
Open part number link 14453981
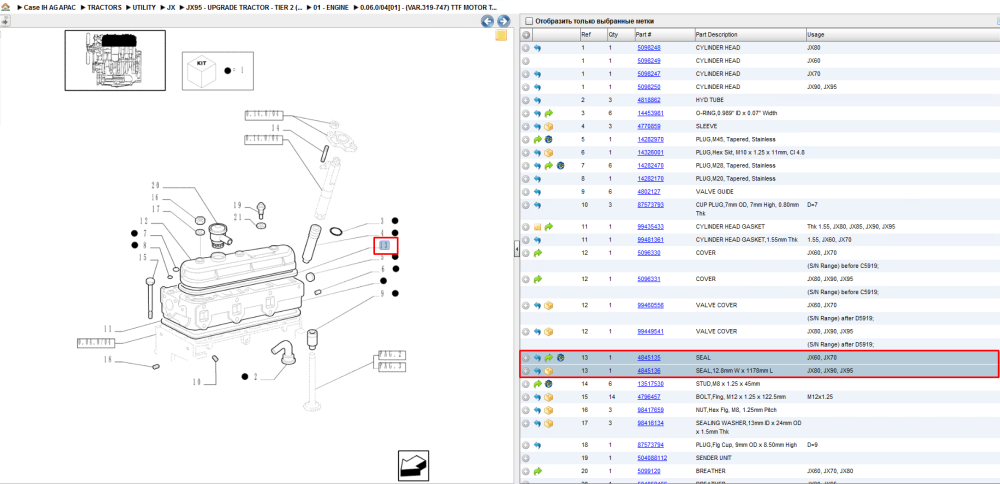(x=651, y=114)
